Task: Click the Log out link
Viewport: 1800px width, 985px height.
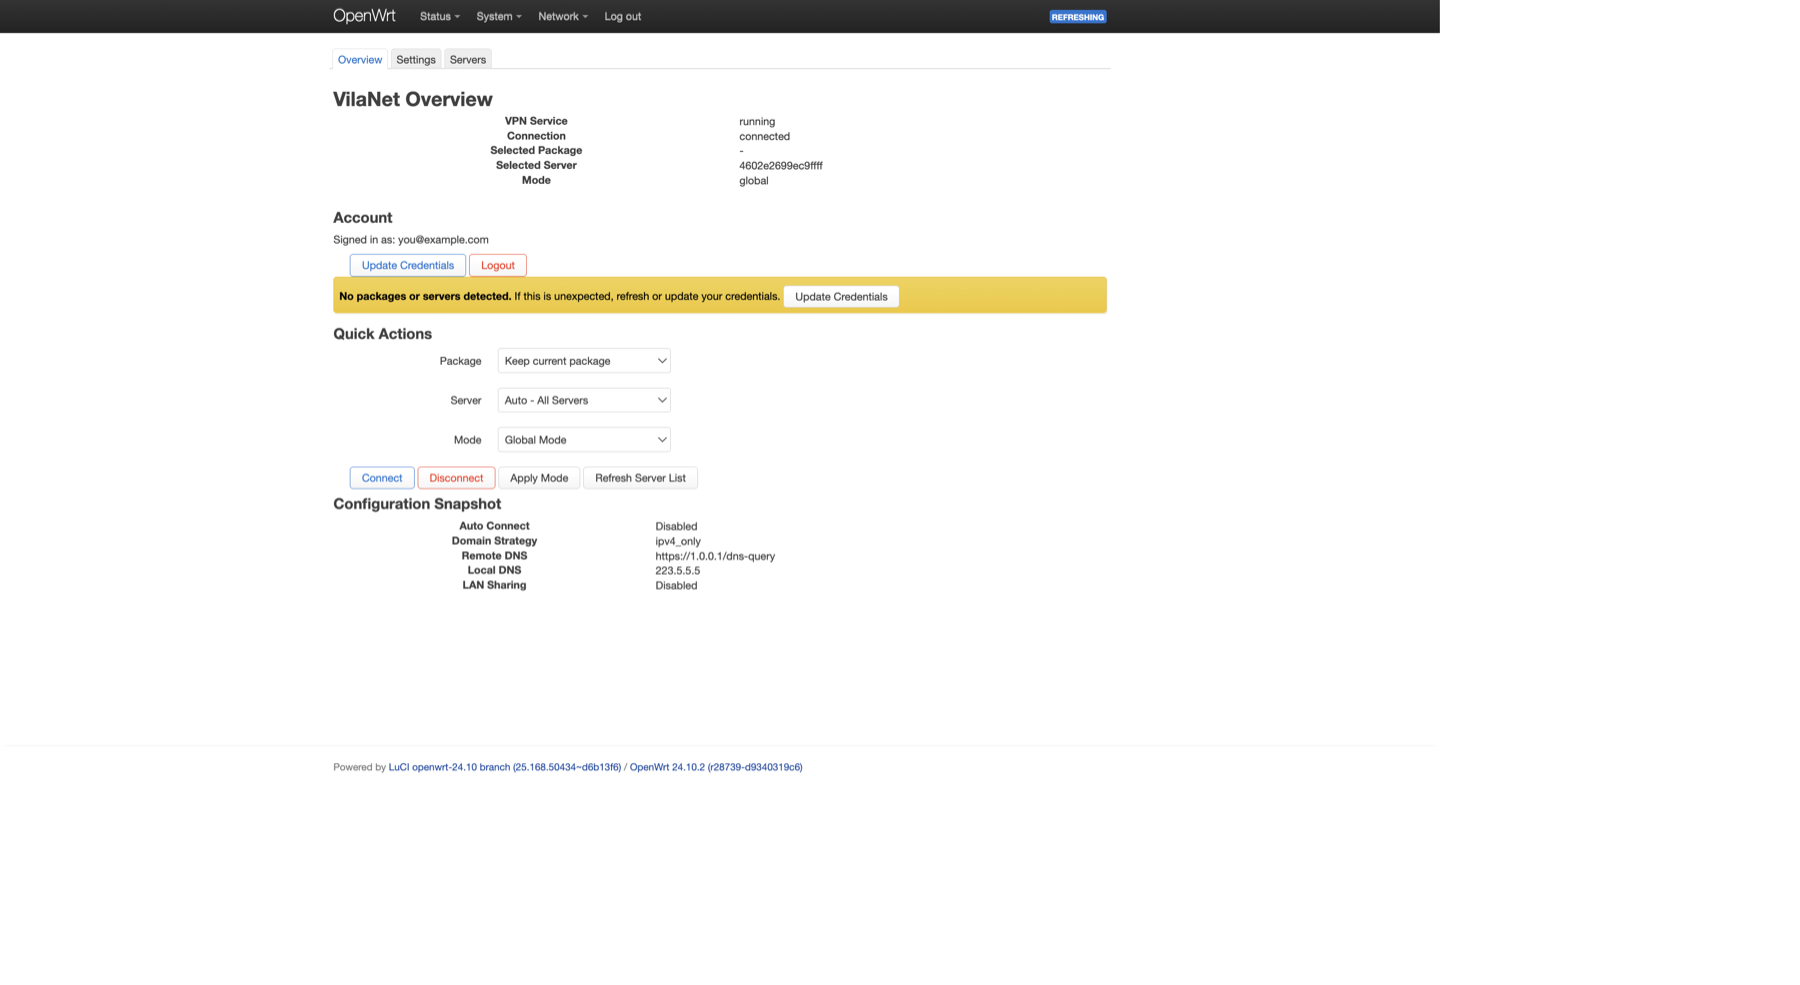Action: pyautogui.click(x=622, y=16)
